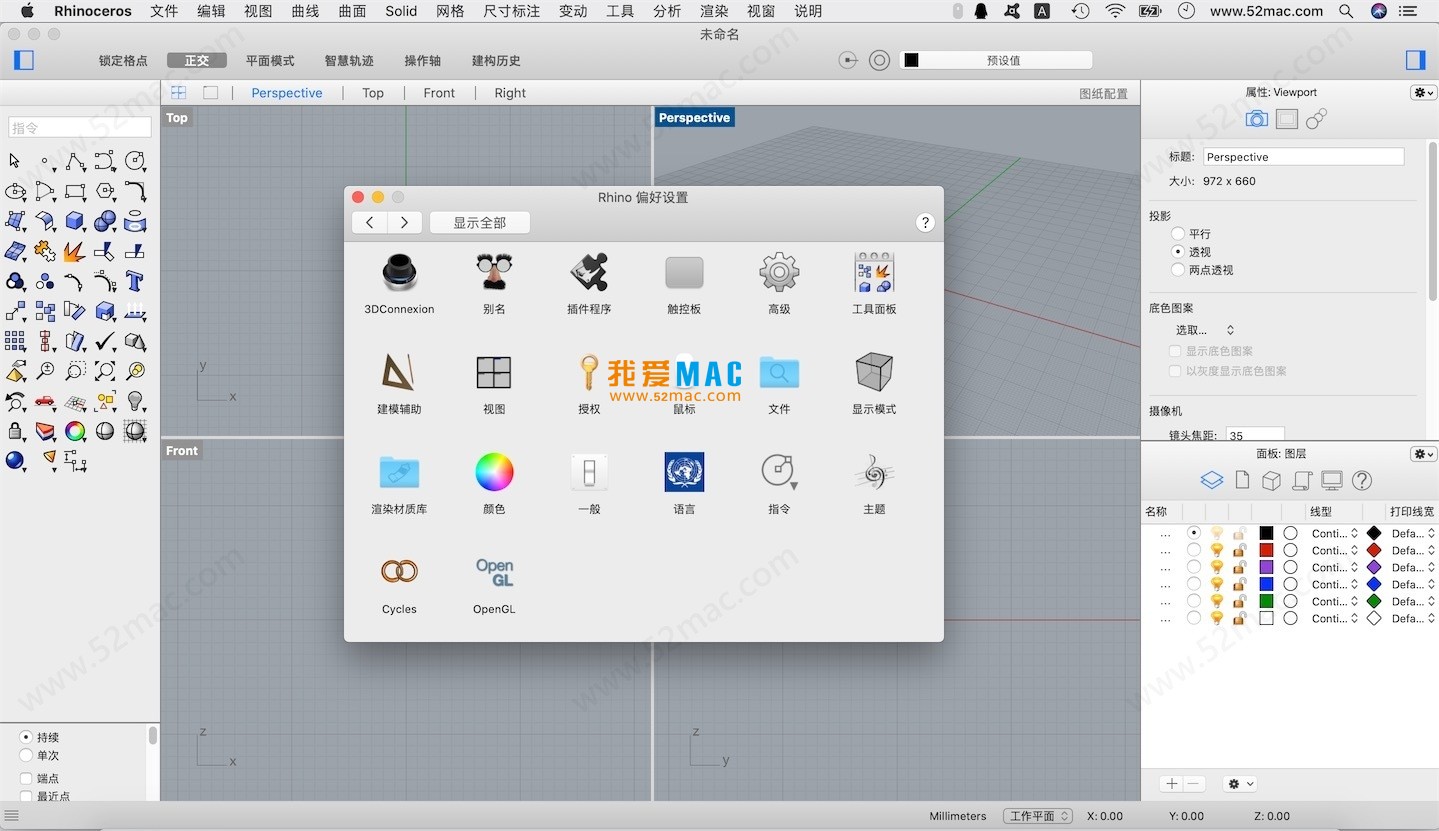Open the OpenGL preferences pane
1439x831 pixels.
tap(494, 583)
